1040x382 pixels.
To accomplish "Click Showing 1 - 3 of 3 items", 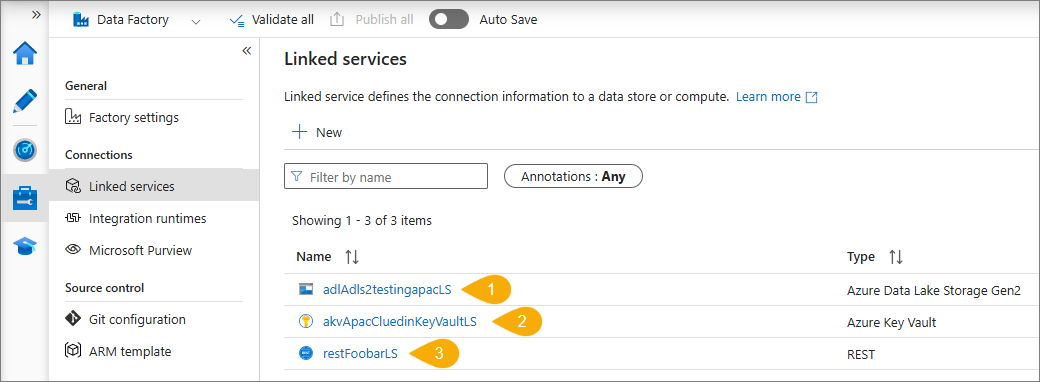I will (362, 221).
